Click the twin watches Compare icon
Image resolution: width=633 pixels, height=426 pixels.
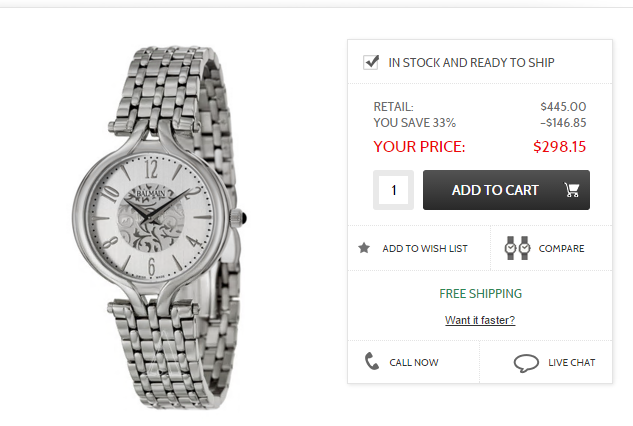tap(516, 248)
